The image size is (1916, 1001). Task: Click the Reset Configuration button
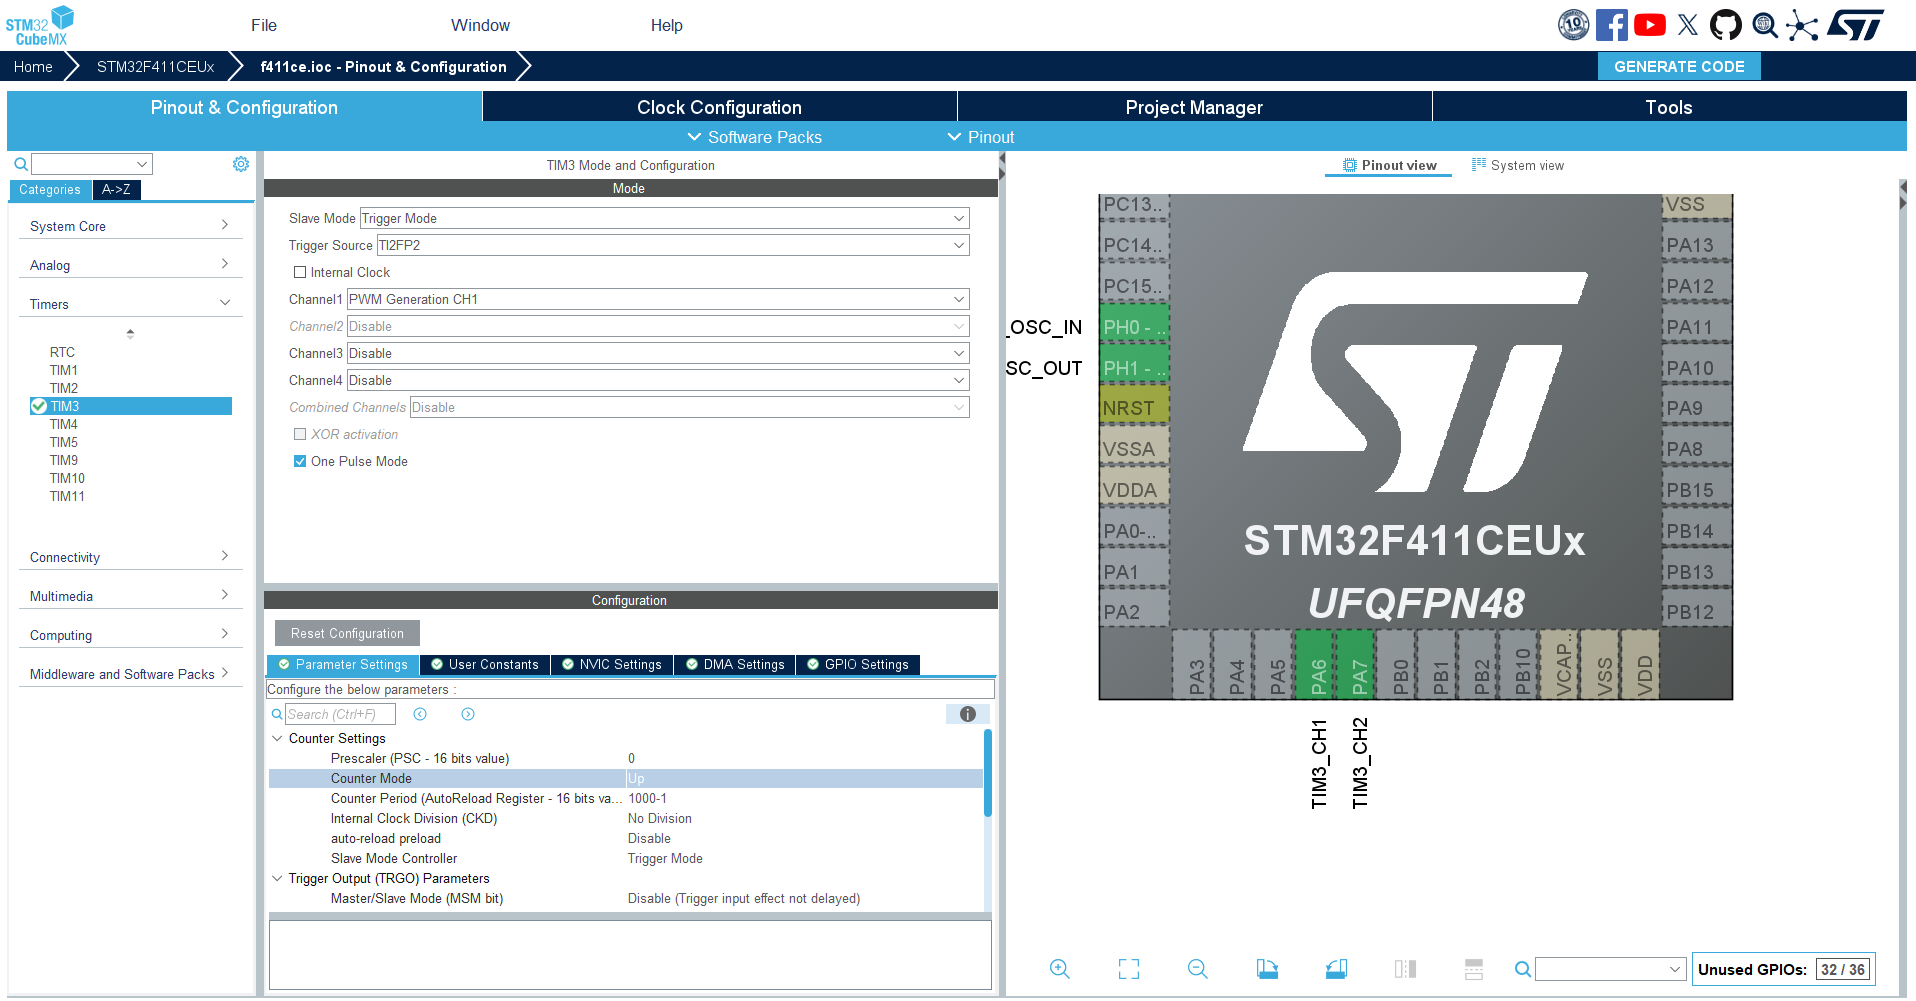point(347,633)
